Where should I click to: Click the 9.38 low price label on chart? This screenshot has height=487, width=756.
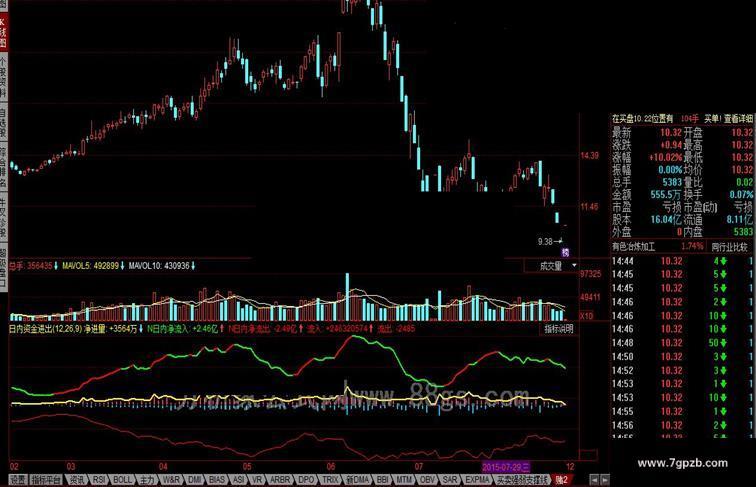545,242
